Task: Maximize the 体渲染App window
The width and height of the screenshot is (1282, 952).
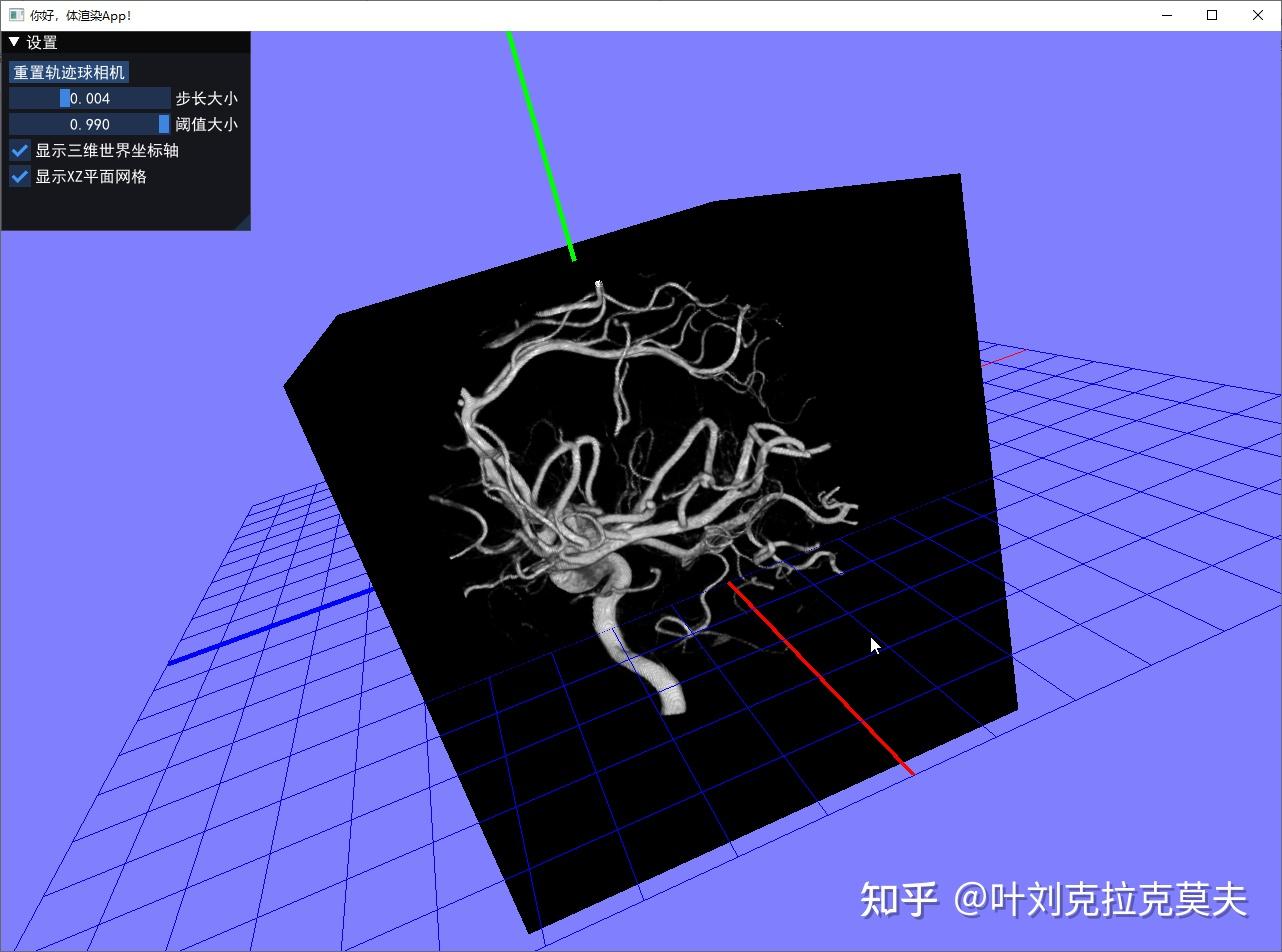Action: 1212,15
